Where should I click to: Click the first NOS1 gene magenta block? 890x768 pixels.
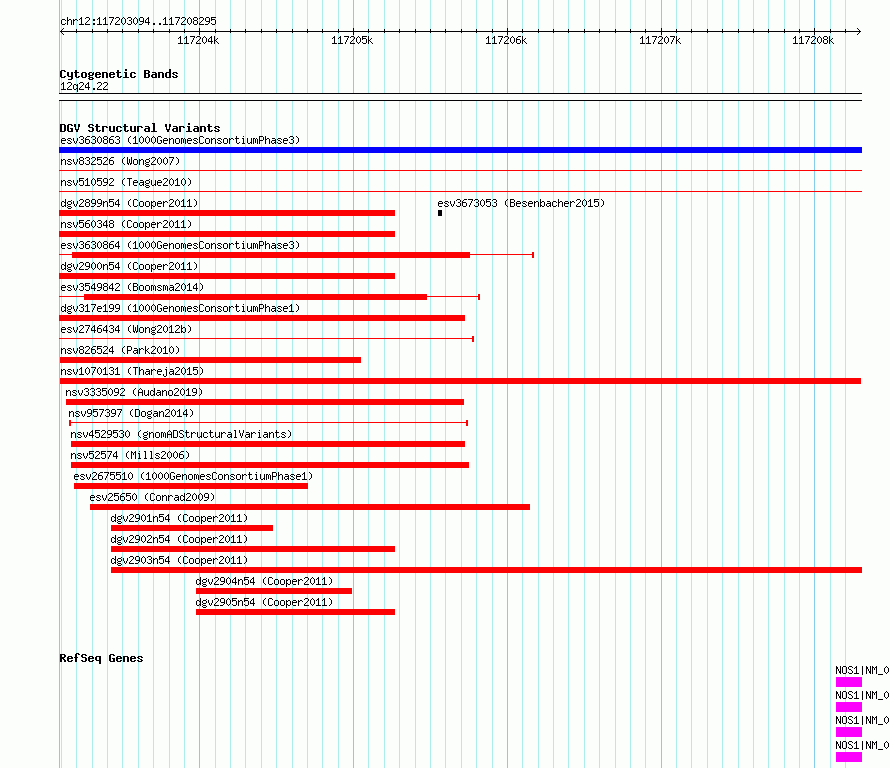coord(849,682)
